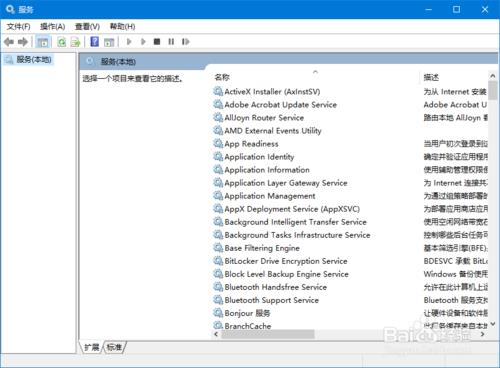Click the Back arrow toolbar icon
The image size is (500, 368).
(9, 42)
